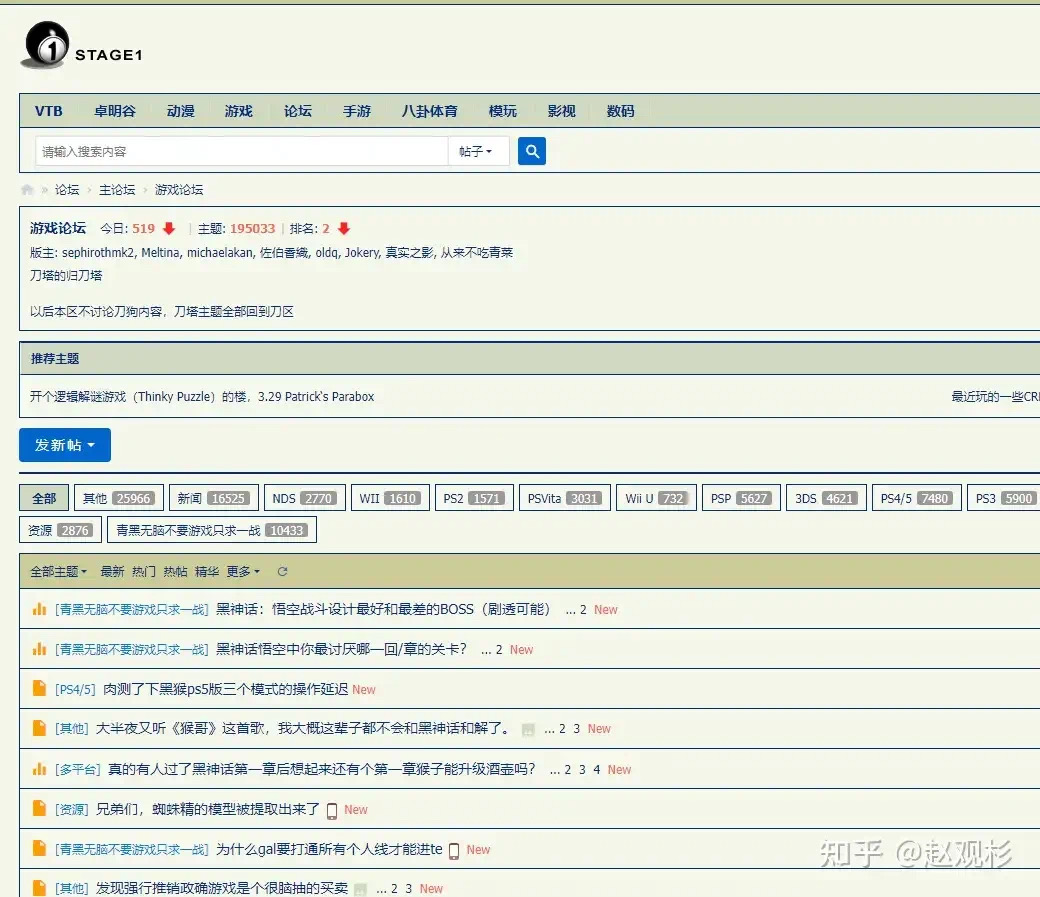This screenshot has width=1040, height=897.
Task: Switch to the 动漫 navigation tab
Action: tap(180, 111)
